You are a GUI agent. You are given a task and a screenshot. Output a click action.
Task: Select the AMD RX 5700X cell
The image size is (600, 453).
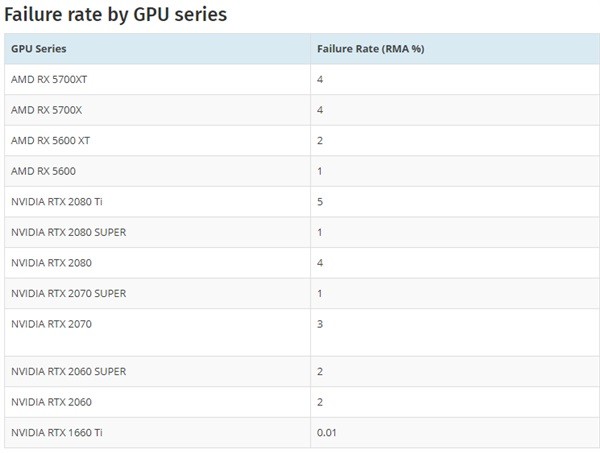coord(46,110)
